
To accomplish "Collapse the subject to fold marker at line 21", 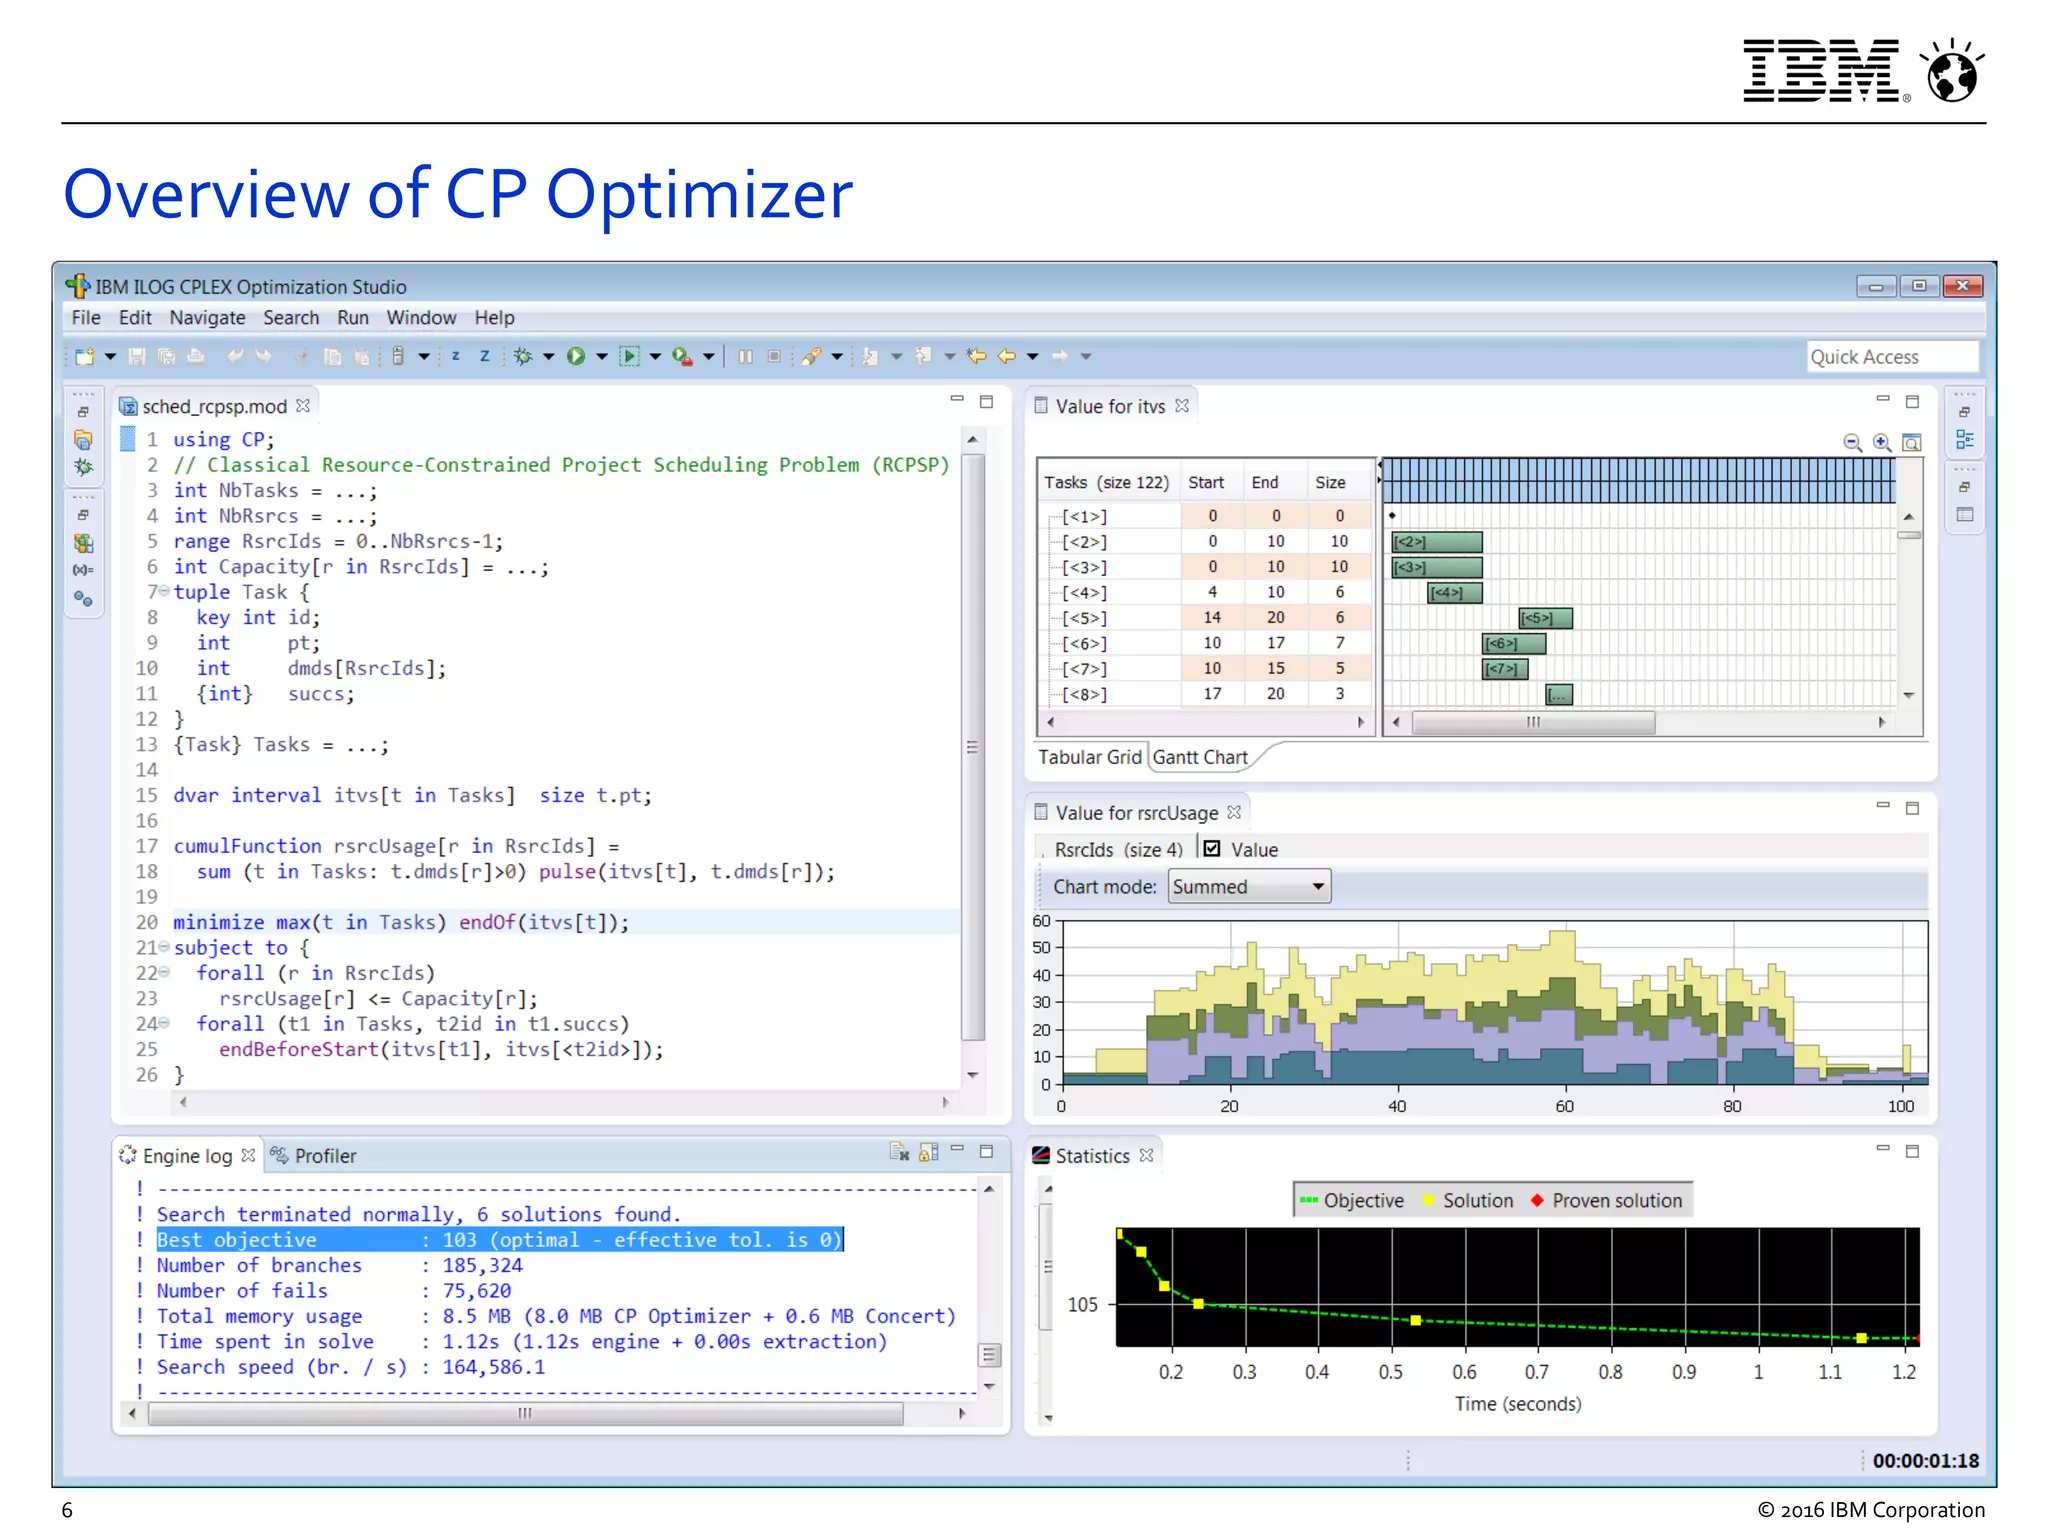I will (164, 947).
